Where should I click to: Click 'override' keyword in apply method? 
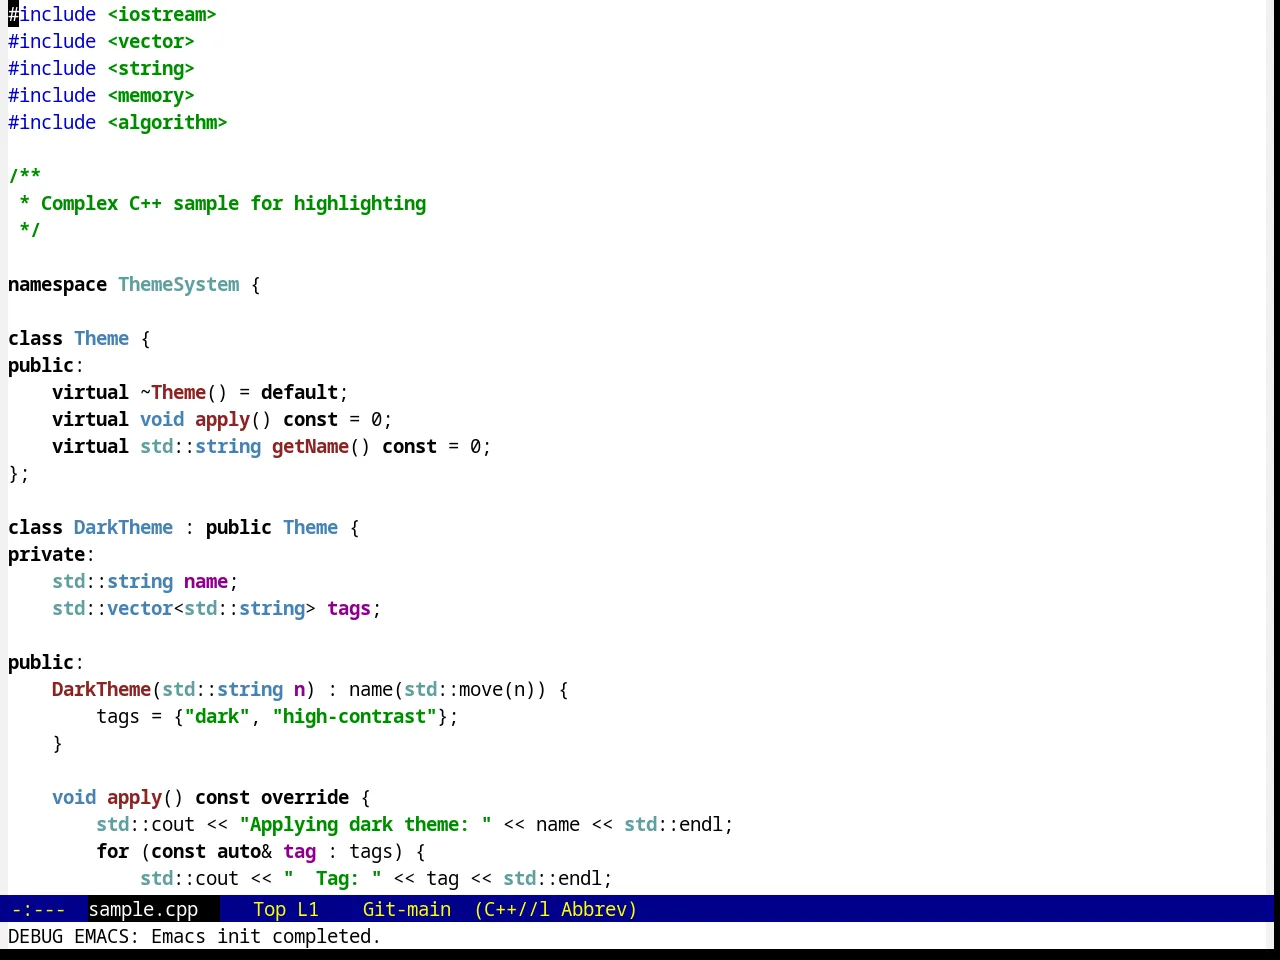(x=305, y=797)
